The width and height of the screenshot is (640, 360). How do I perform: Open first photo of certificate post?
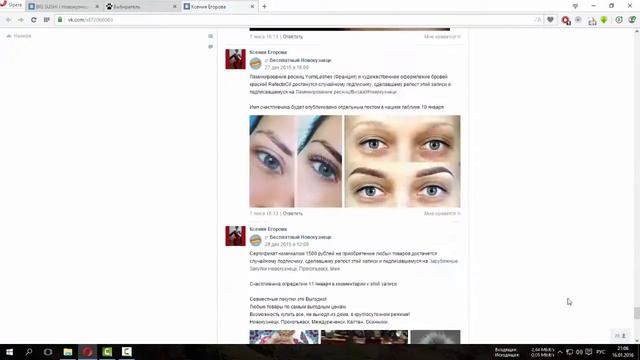(284, 337)
